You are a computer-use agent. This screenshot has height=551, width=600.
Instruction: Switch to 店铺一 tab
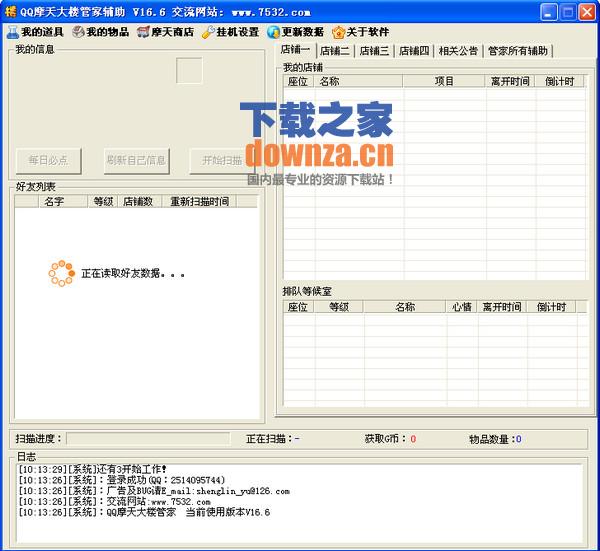[296, 50]
